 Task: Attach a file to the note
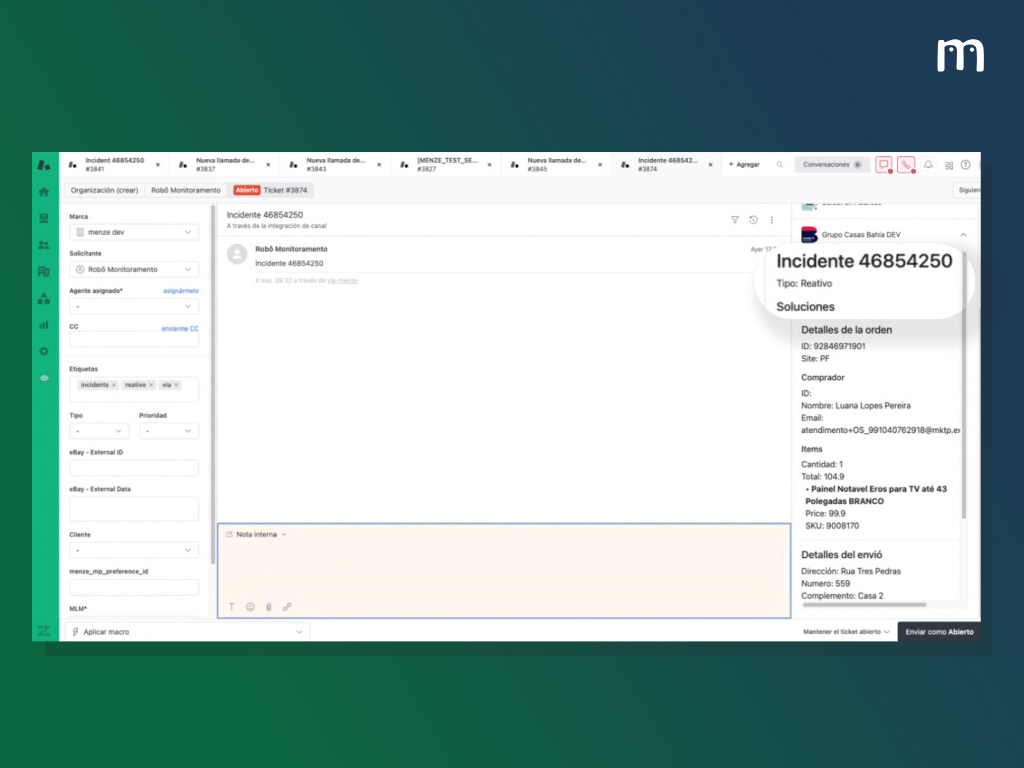[x=268, y=606]
